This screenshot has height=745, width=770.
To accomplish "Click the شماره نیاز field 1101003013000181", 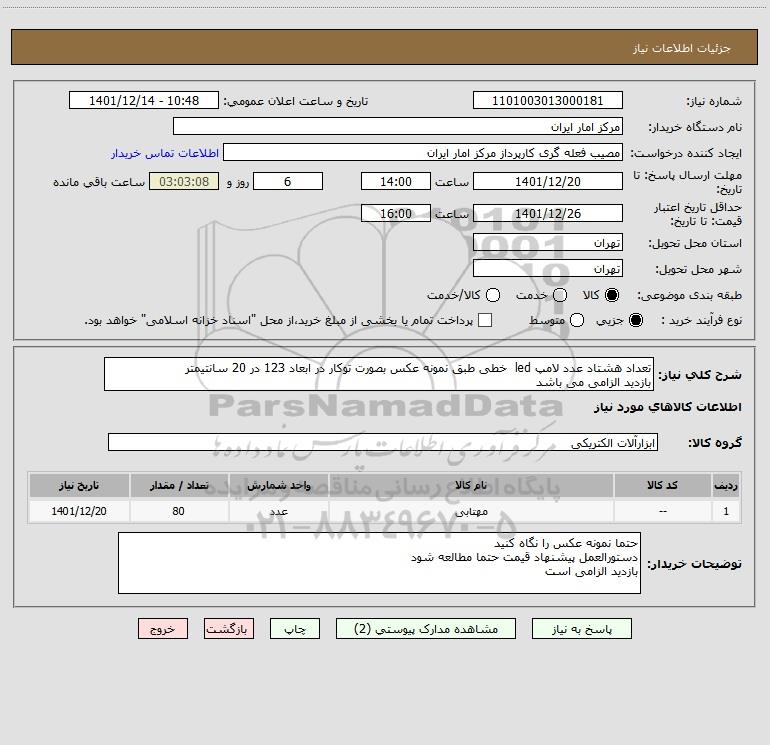I will [x=548, y=100].
